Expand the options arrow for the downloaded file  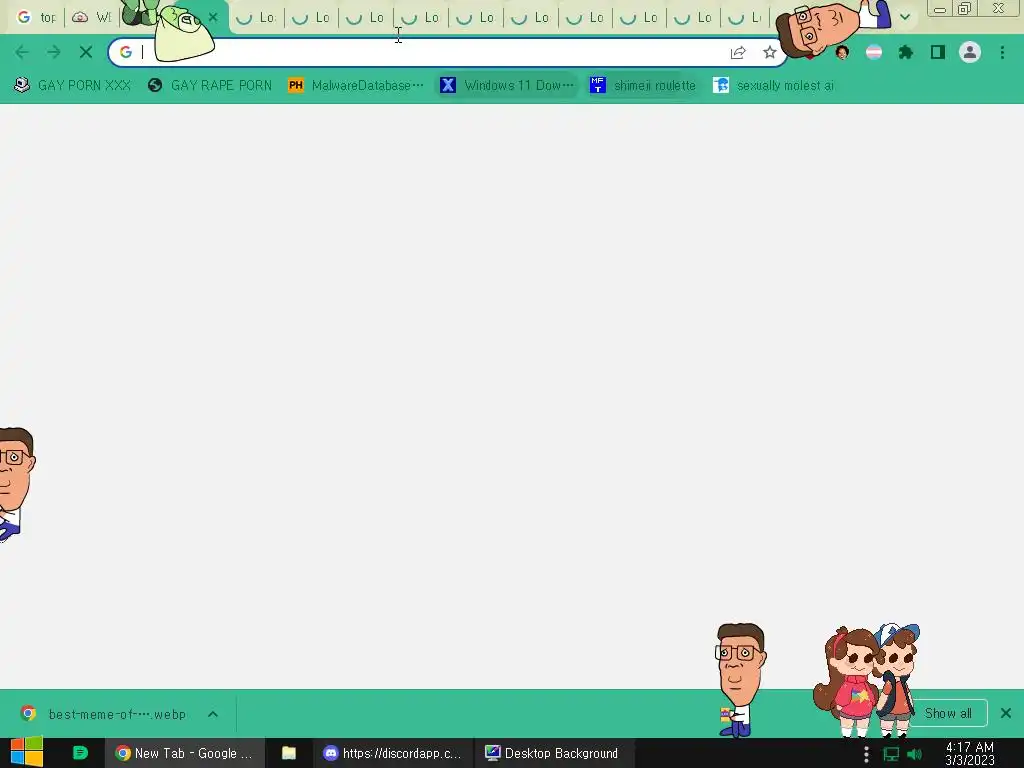point(213,714)
